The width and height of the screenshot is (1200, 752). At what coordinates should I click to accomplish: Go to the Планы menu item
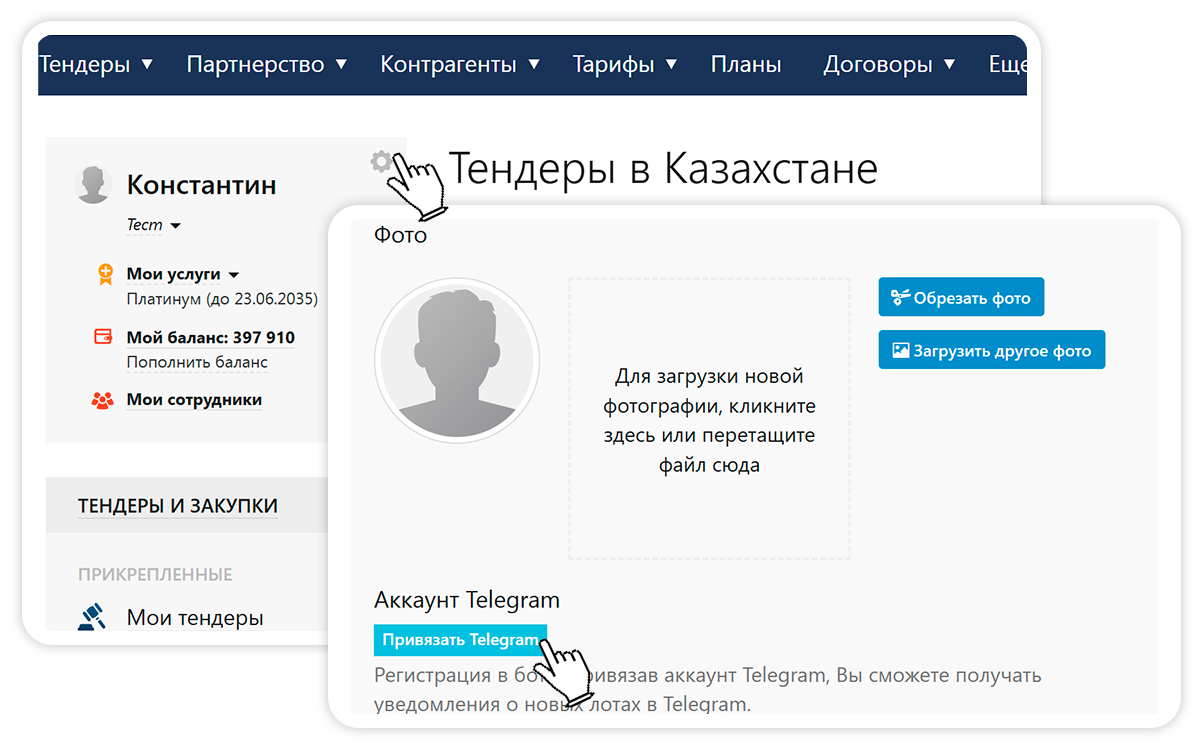[746, 65]
